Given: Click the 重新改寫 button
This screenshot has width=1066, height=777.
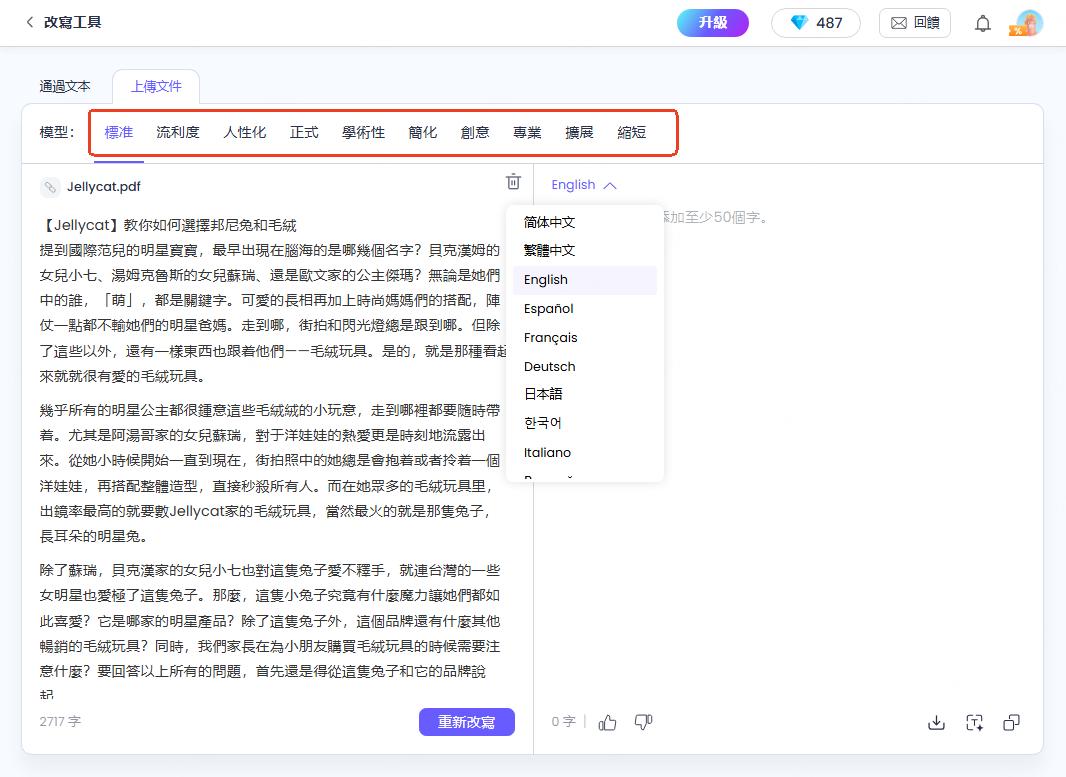Looking at the screenshot, I should pos(466,722).
